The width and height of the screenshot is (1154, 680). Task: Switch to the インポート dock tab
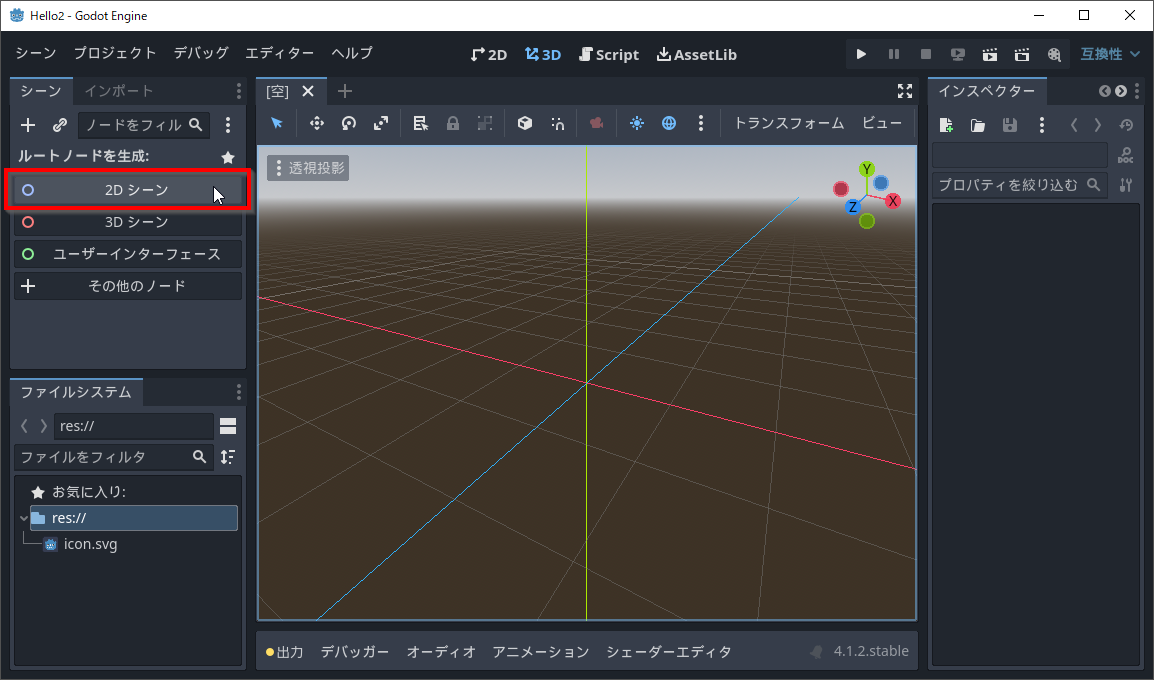pos(118,91)
